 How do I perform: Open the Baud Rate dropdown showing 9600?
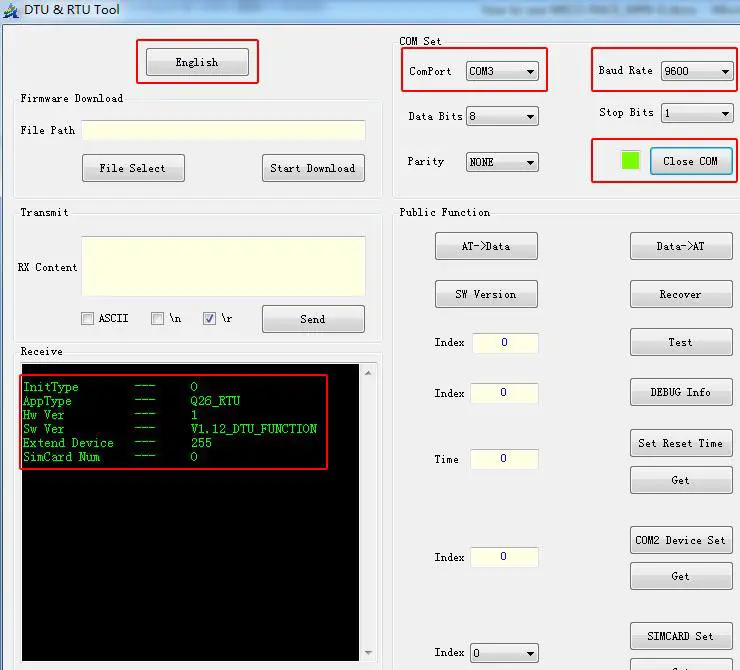pyautogui.click(x=697, y=71)
